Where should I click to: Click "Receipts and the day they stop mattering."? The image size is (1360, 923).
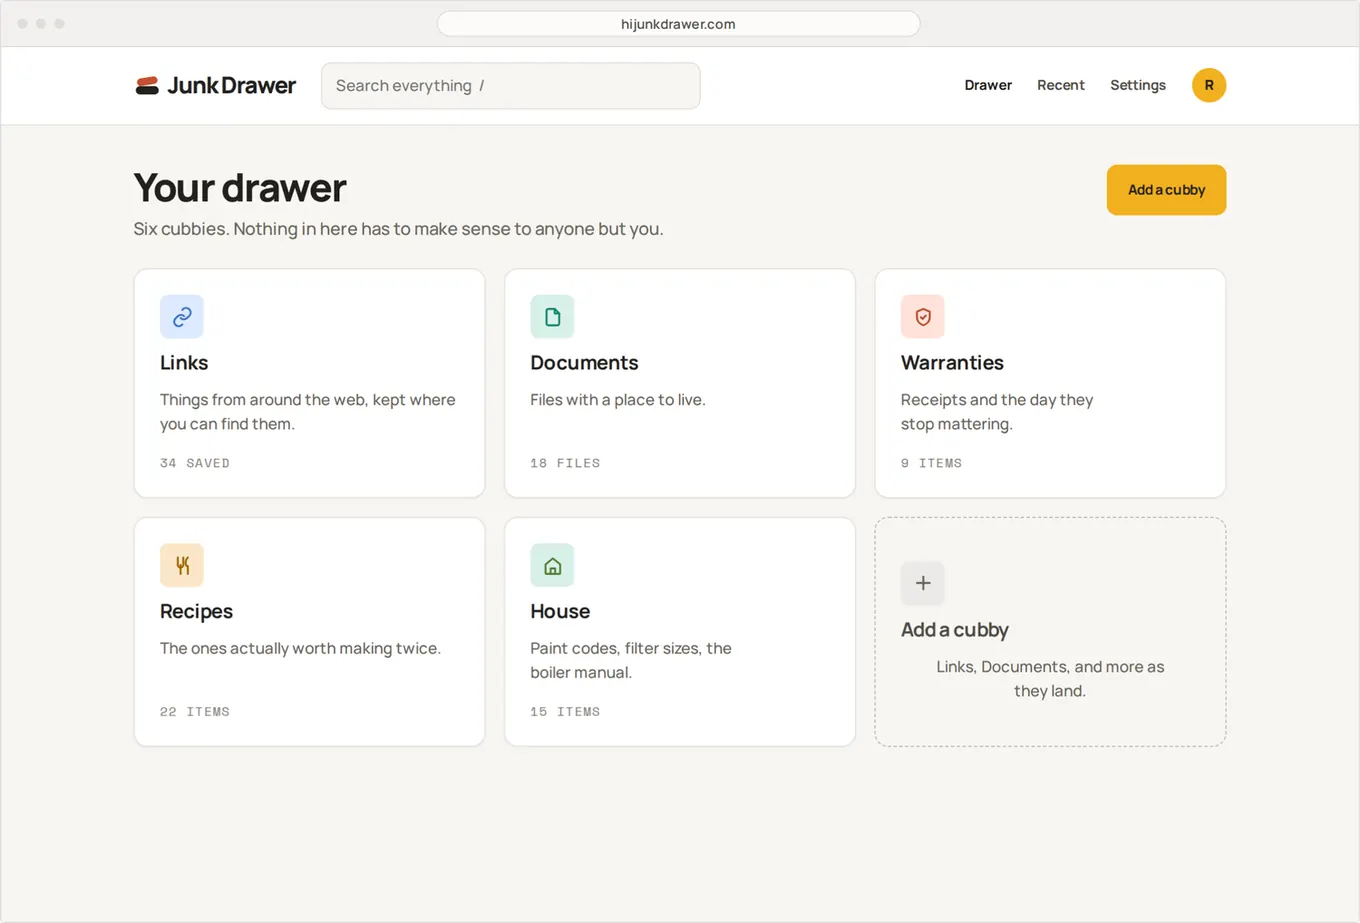pyautogui.click(x=997, y=412)
